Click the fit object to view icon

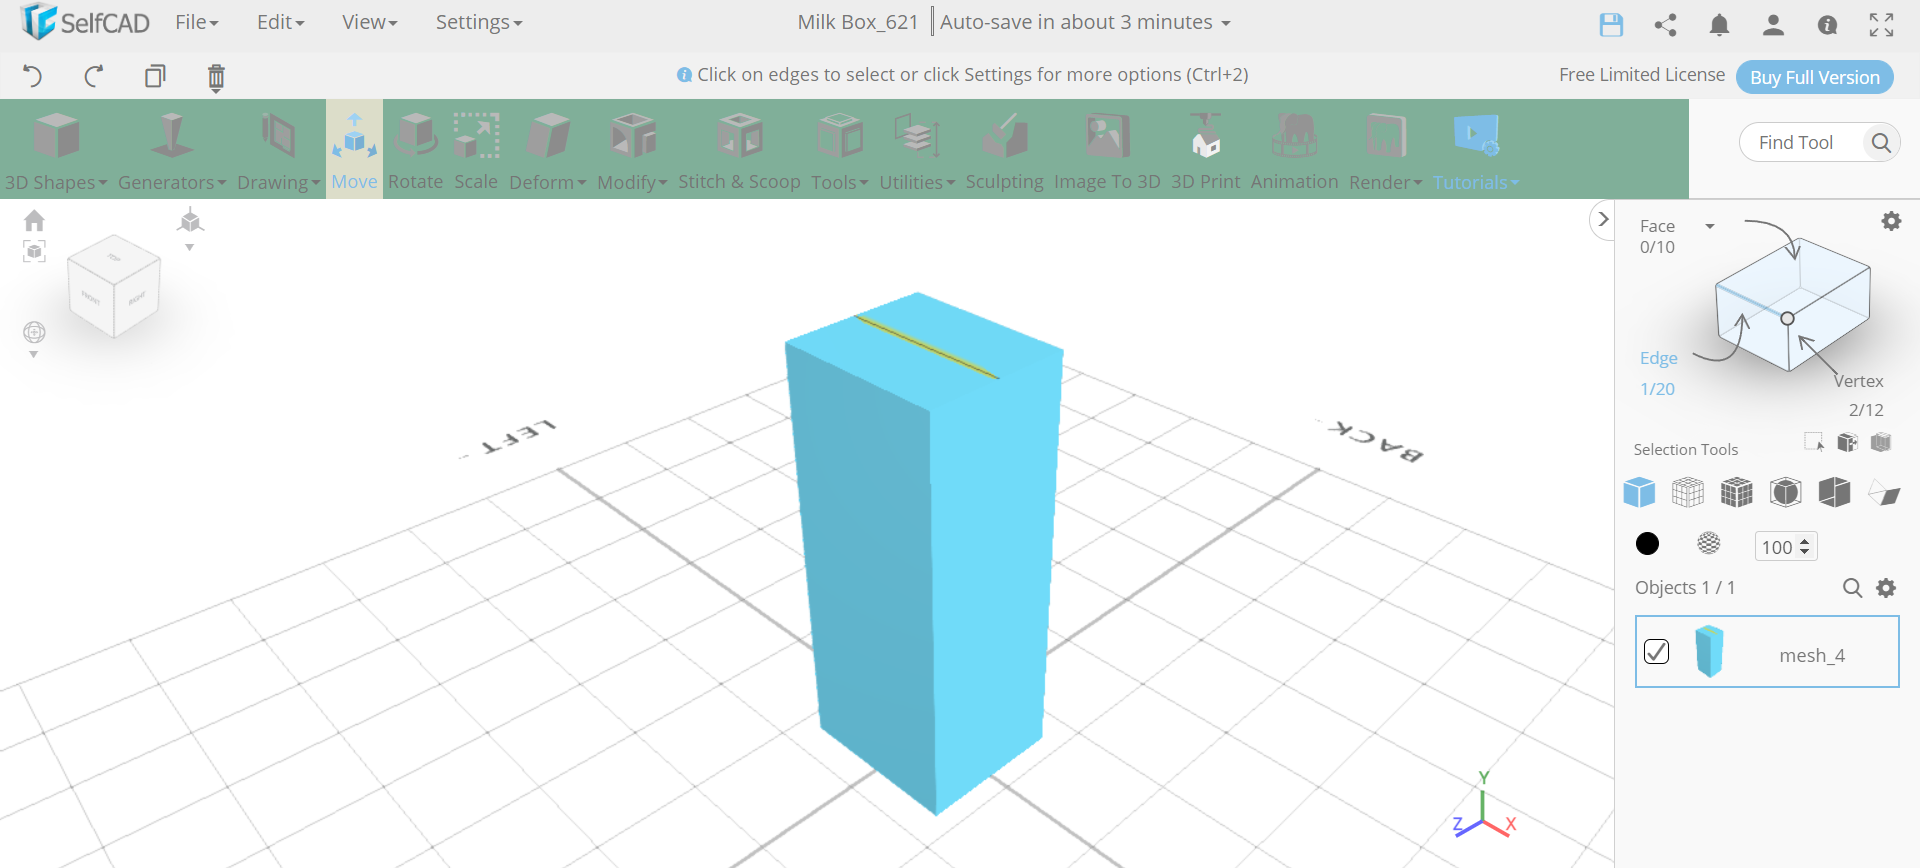click(x=34, y=251)
